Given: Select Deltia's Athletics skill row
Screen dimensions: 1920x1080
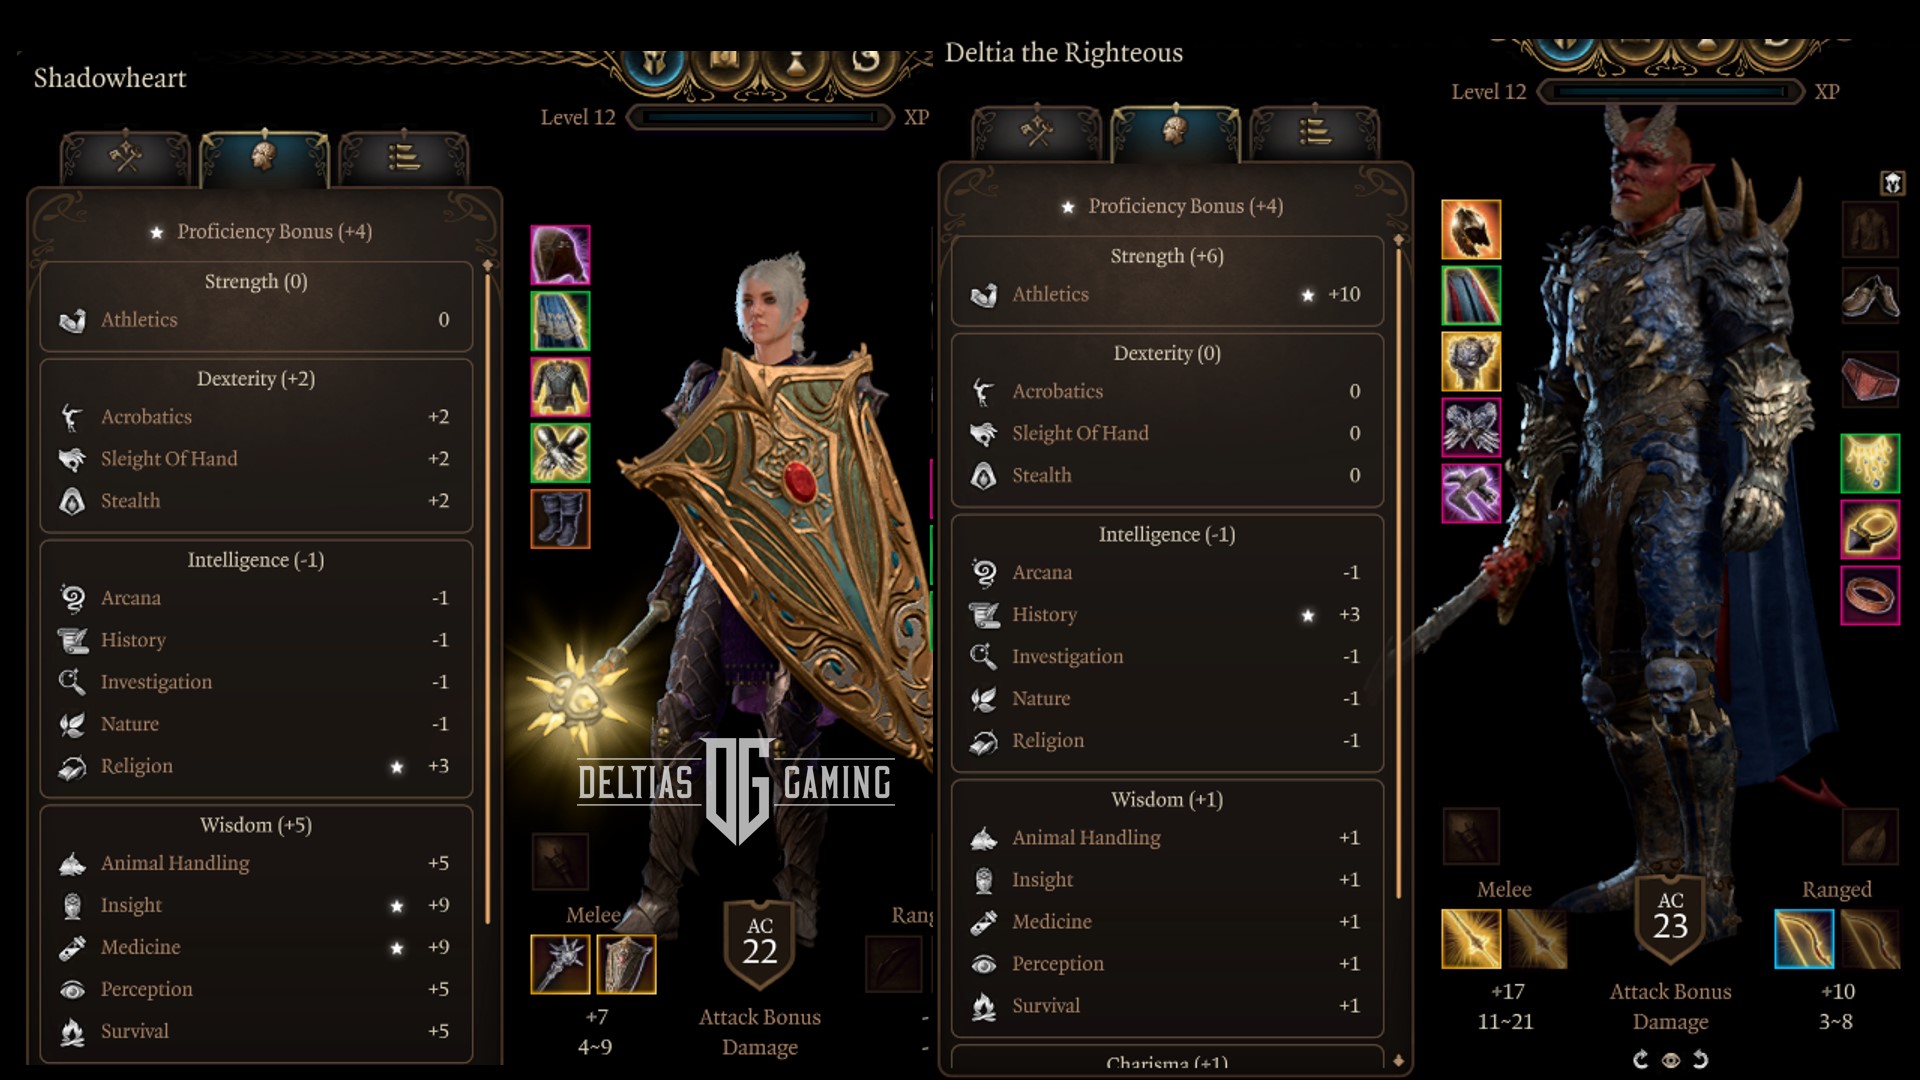Looking at the screenshot, I should 1166,294.
